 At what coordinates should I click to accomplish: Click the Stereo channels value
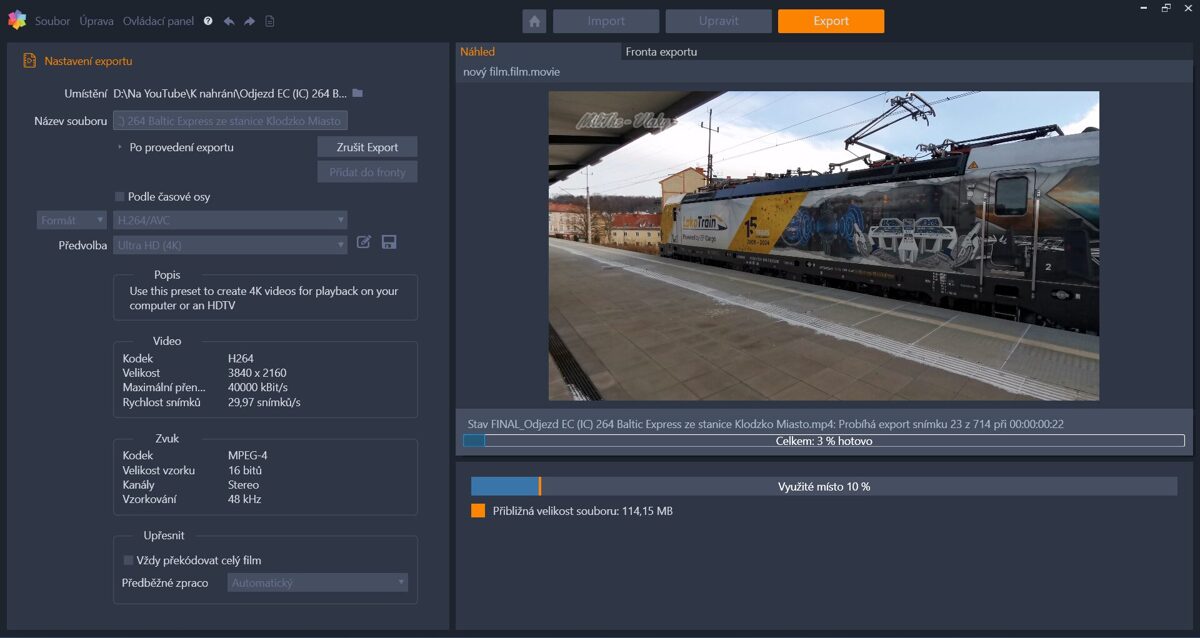click(x=243, y=485)
